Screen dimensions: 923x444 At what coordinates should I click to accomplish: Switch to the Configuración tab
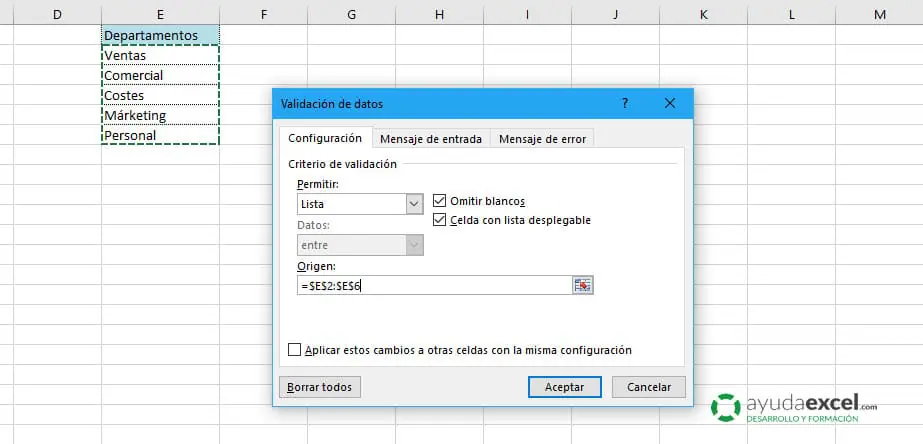click(x=325, y=138)
